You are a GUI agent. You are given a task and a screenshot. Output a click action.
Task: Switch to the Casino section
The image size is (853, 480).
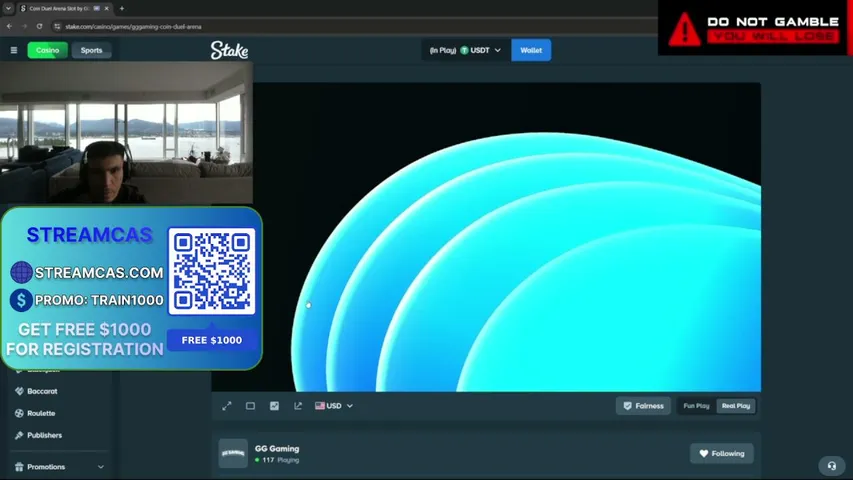(x=48, y=50)
